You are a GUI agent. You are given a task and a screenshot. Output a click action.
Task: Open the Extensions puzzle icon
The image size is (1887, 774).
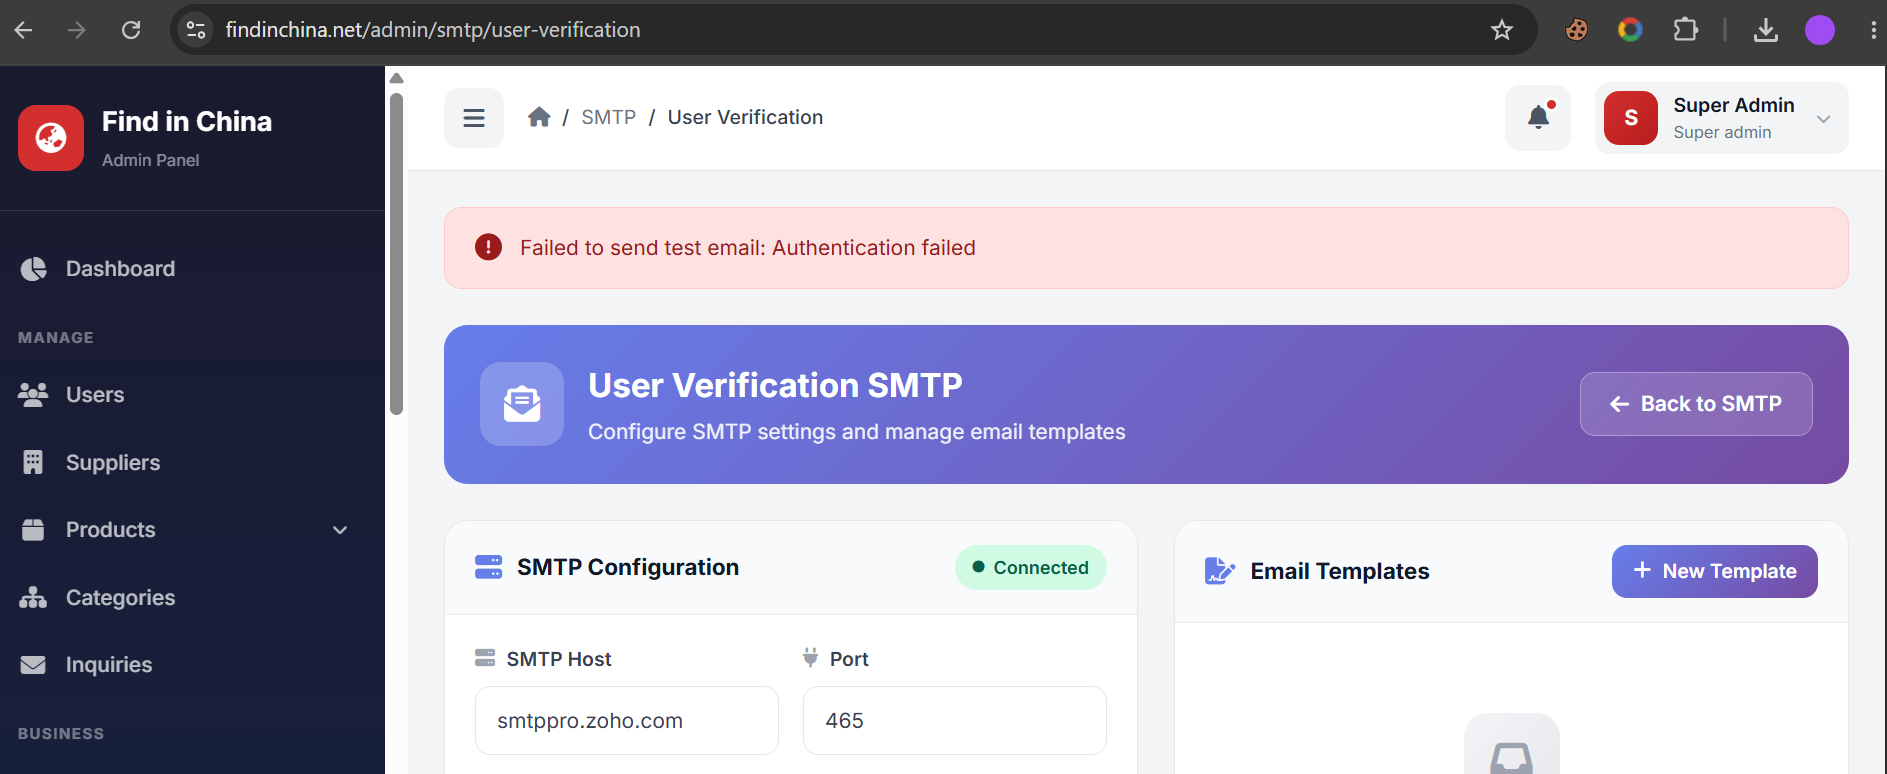[x=1686, y=30]
